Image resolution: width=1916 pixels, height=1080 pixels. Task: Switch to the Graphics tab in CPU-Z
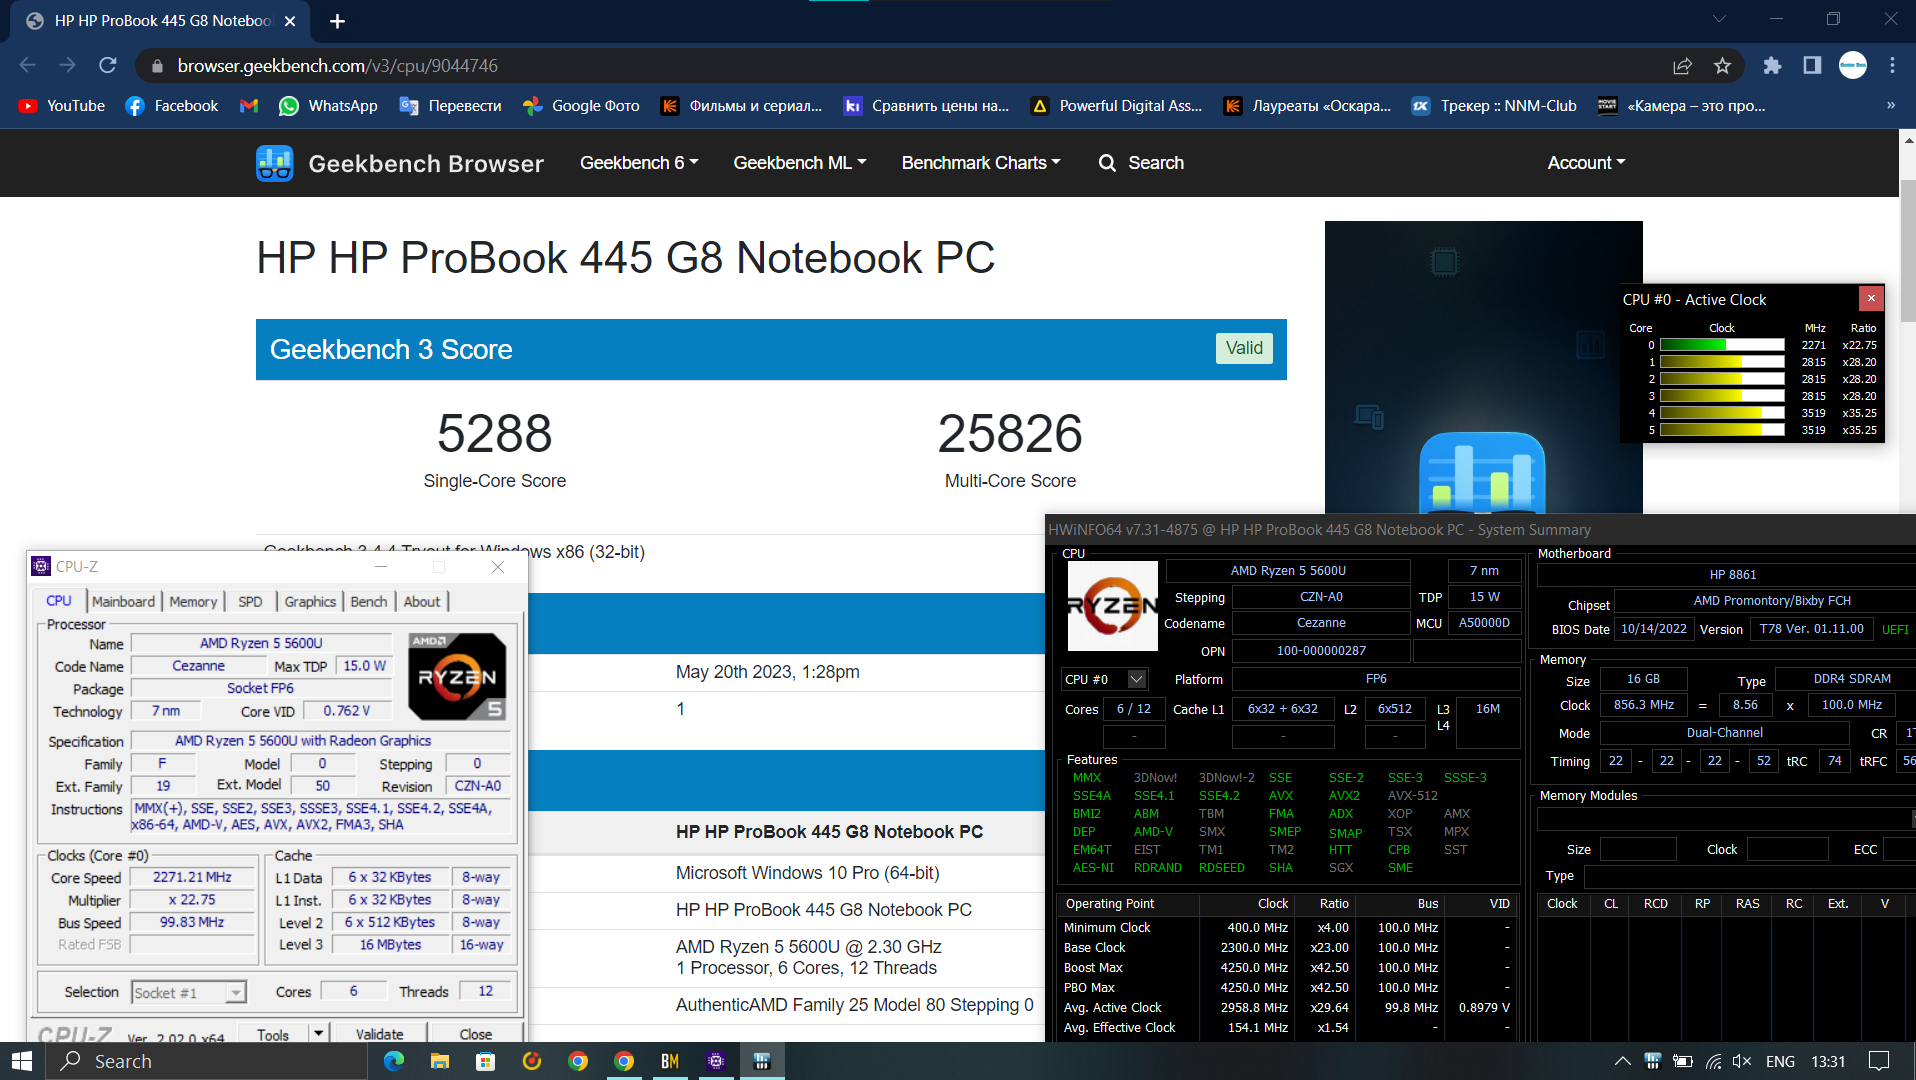(310, 602)
